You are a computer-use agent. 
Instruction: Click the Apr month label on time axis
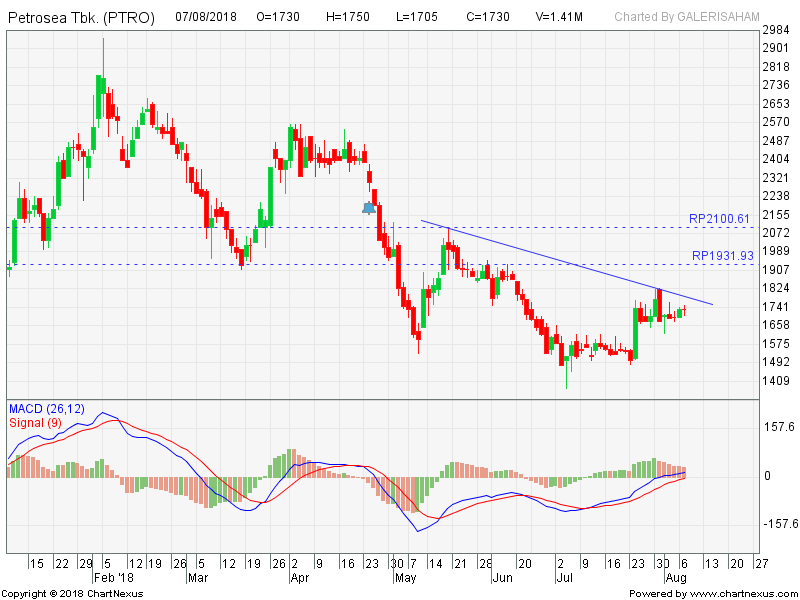pos(299,578)
